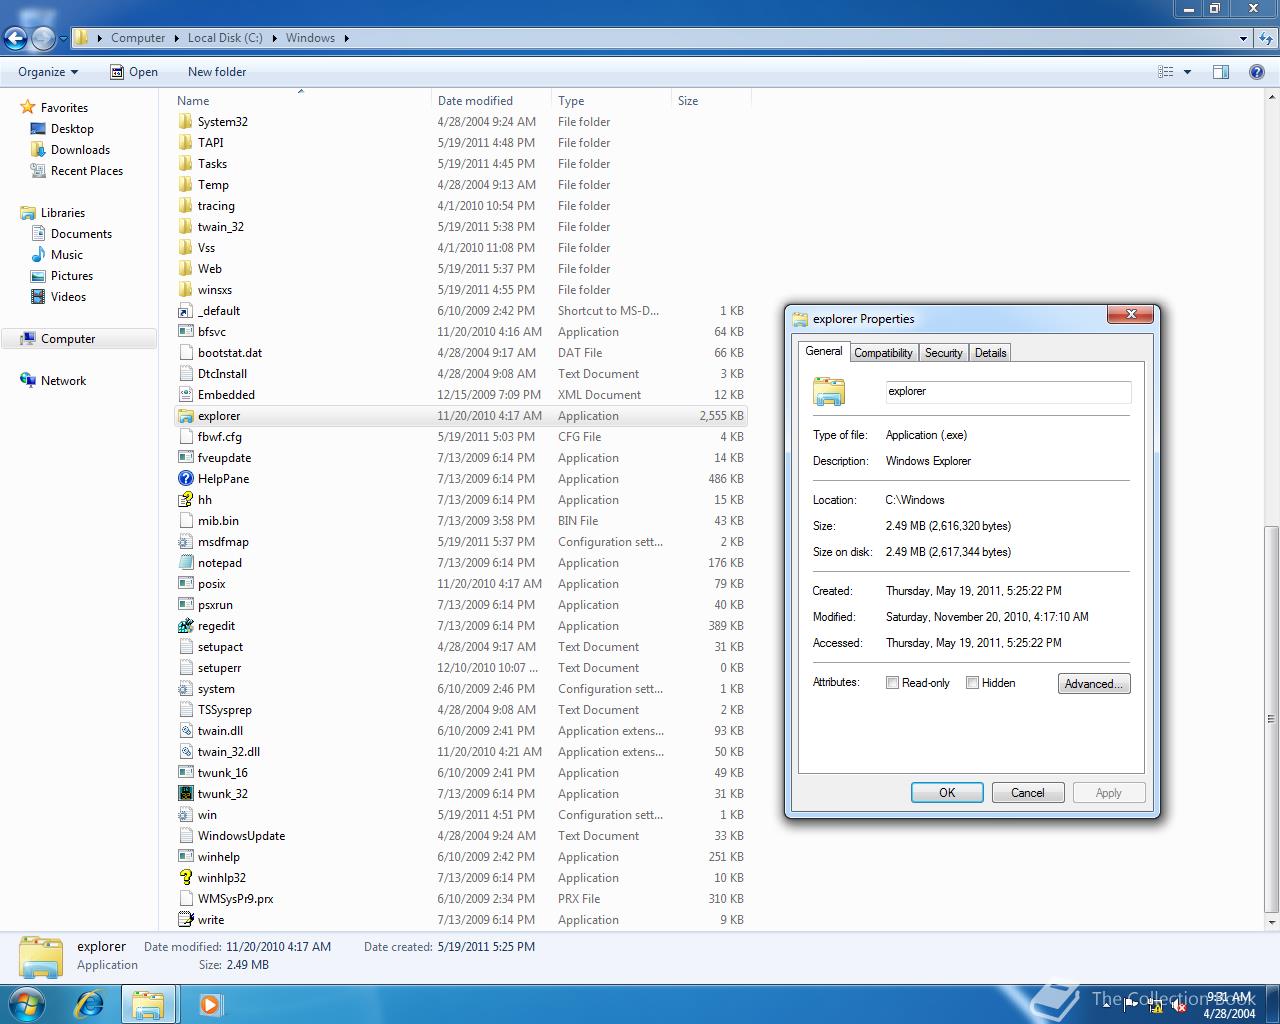Sort by Date modified column header
This screenshot has height=1024, width=1280.
(x=491, y=101)
